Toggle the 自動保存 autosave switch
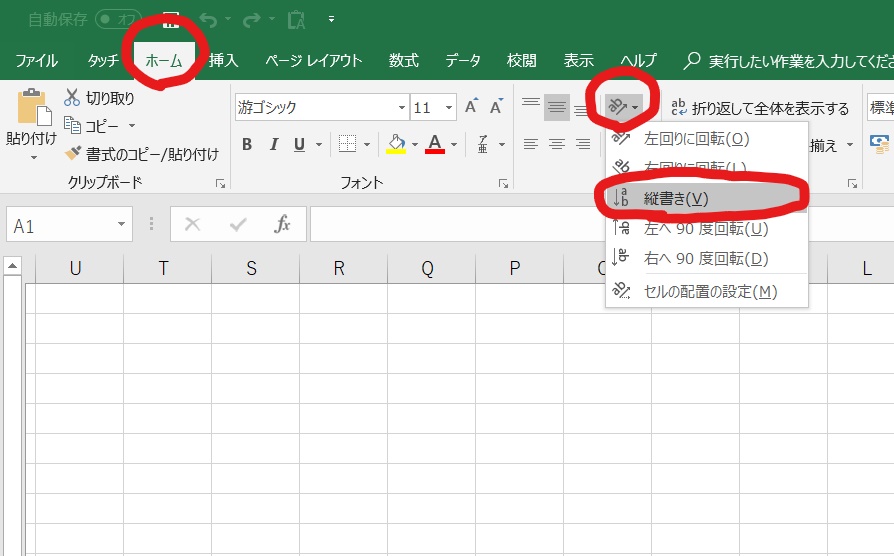The width and height of the screenshot is (894, 556). point(117,19)
